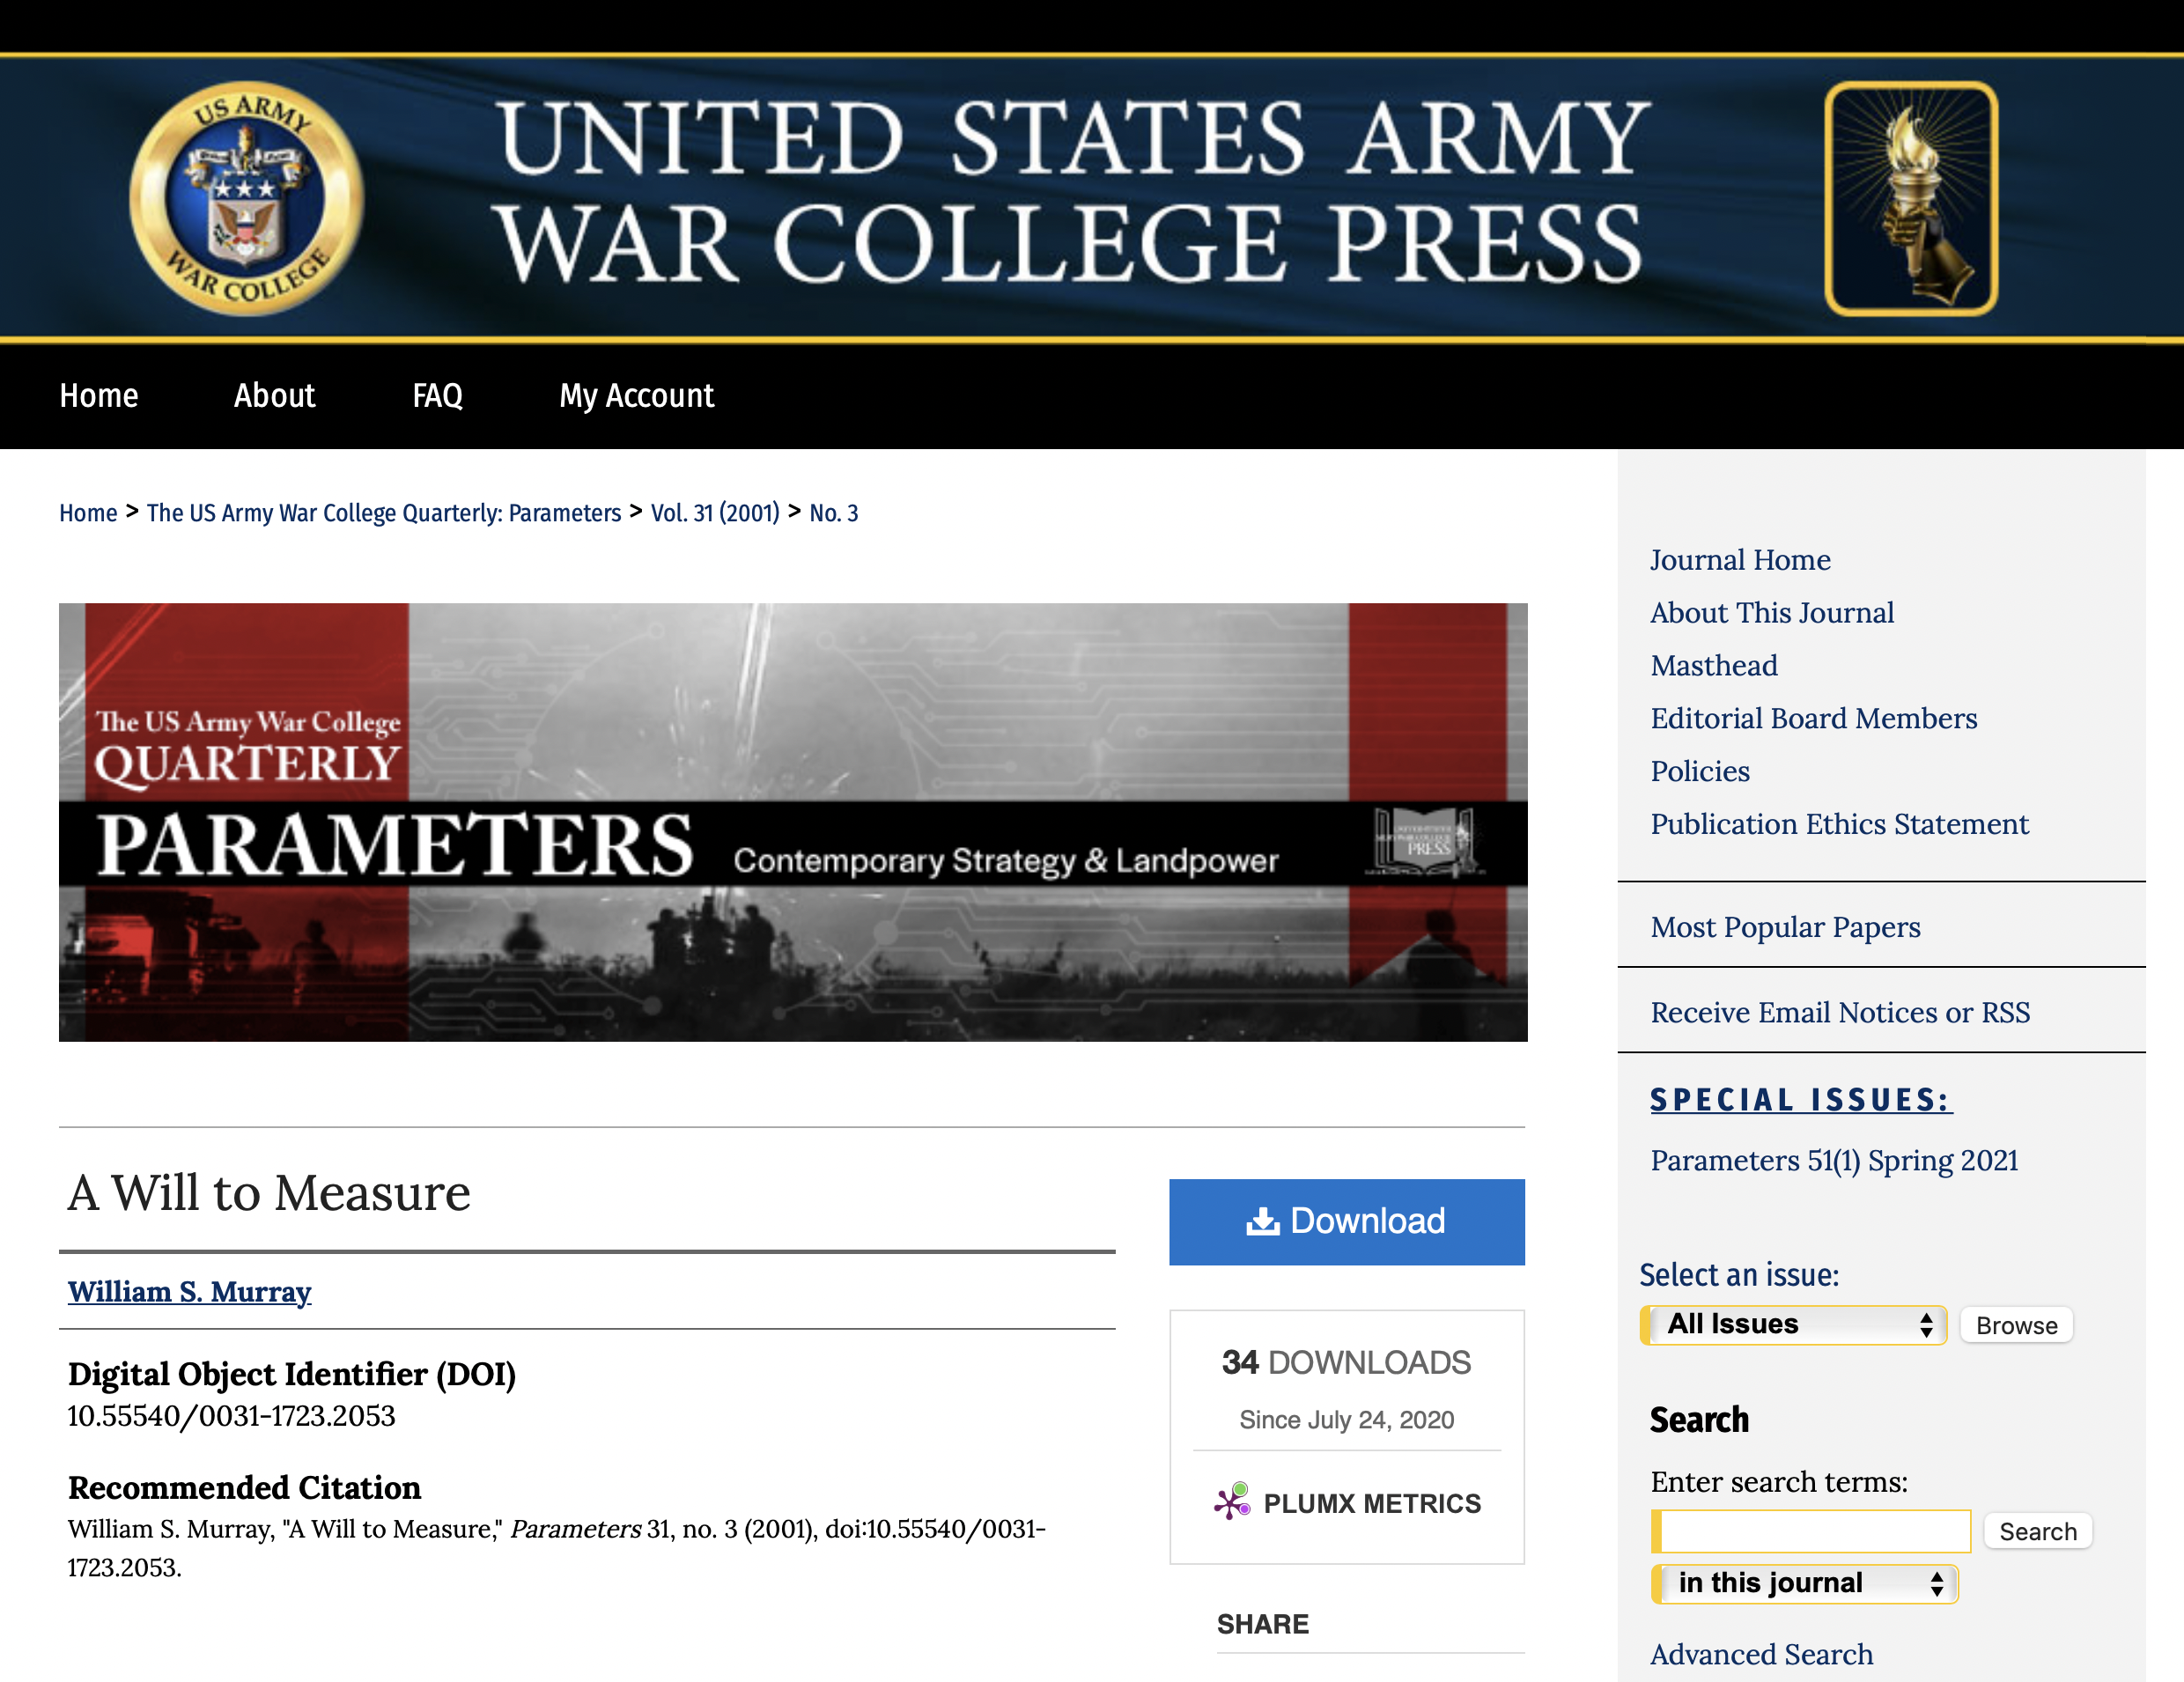Open the Home menu item
This screenshot has height=1682, width=2184.
99,396
